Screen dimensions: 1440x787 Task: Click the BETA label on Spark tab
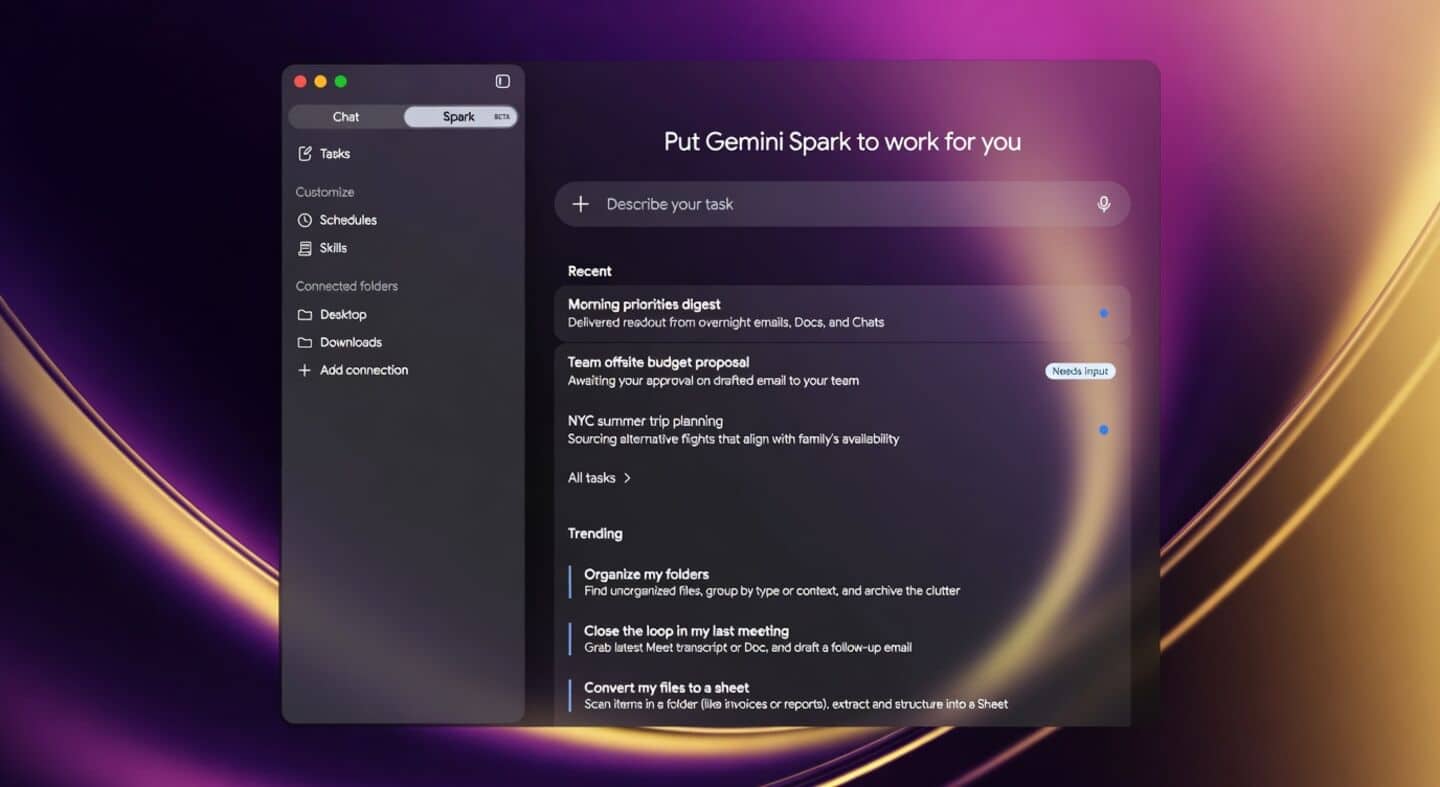(502, 117)
